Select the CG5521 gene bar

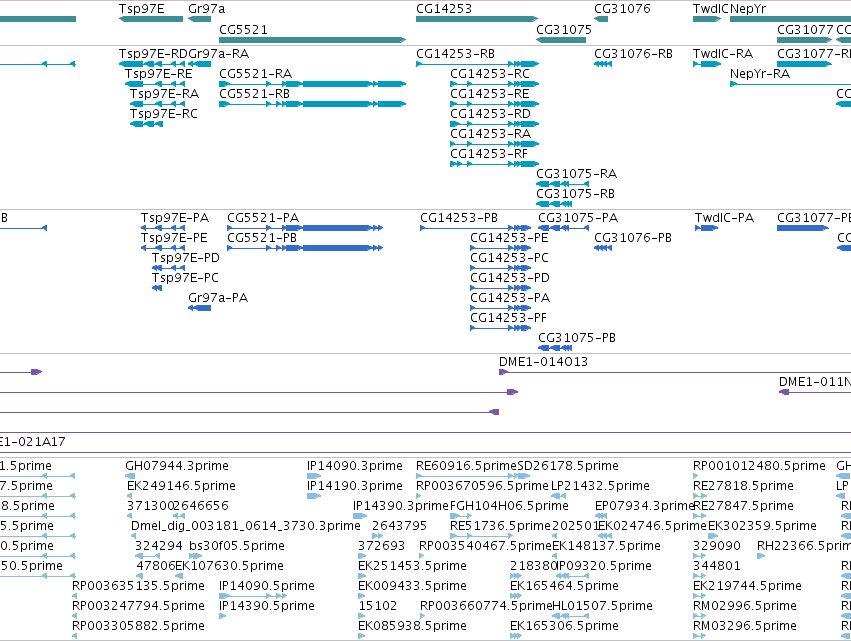tap(313, 40)
